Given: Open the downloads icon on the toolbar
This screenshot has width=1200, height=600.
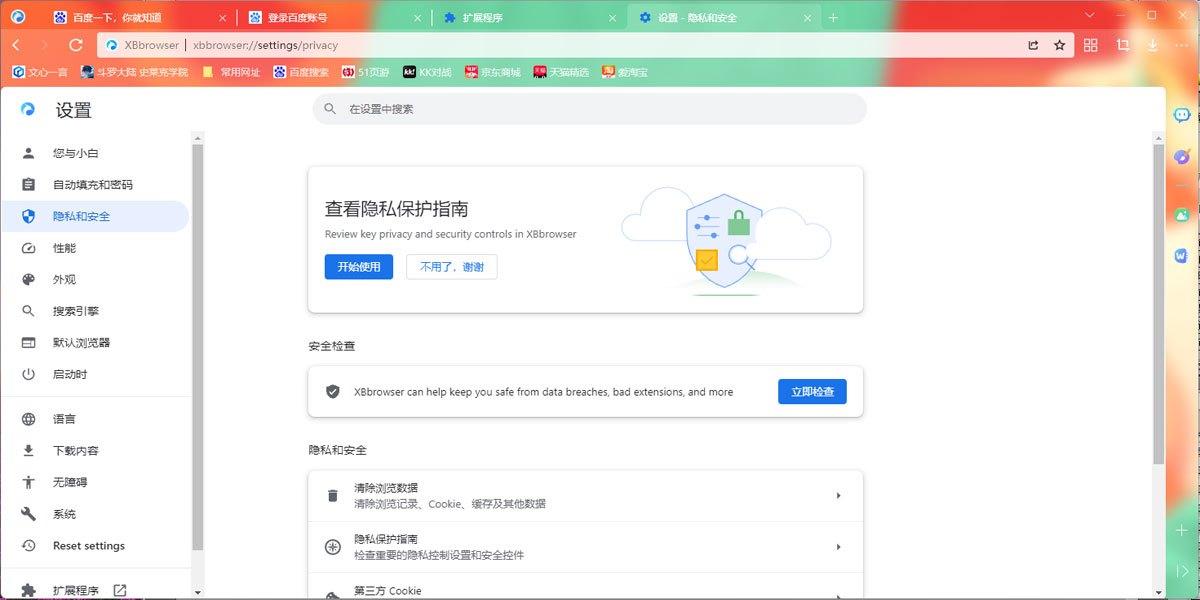Looking at the screenshot, I should click(x=1153, y=45).
